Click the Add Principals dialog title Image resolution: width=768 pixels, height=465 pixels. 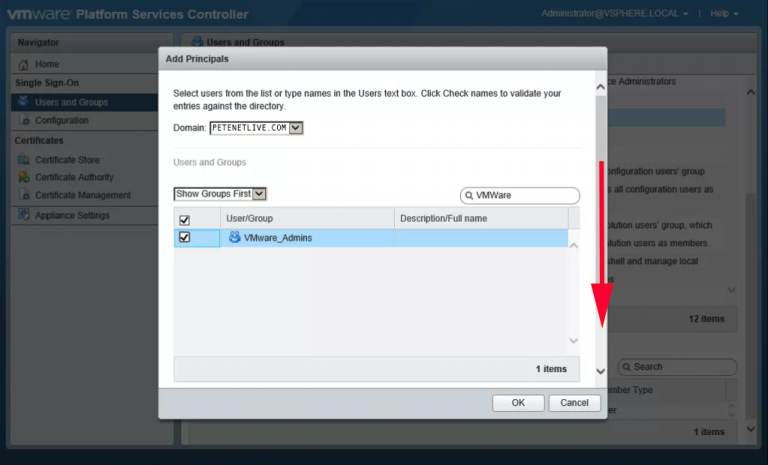pos(197,59)
